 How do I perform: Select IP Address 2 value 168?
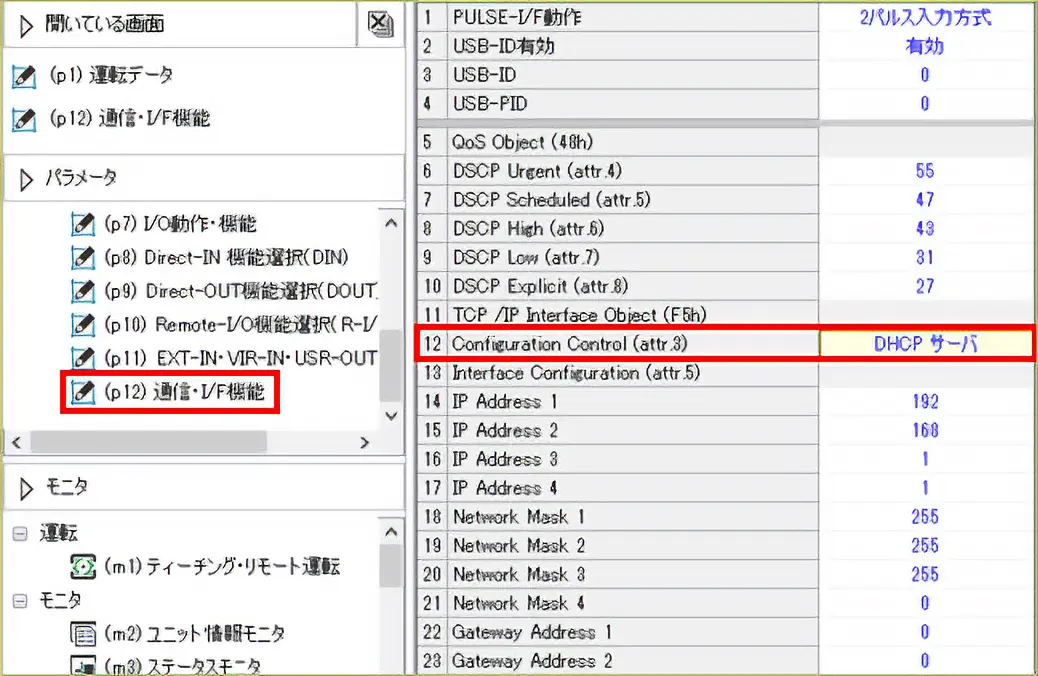925,430
